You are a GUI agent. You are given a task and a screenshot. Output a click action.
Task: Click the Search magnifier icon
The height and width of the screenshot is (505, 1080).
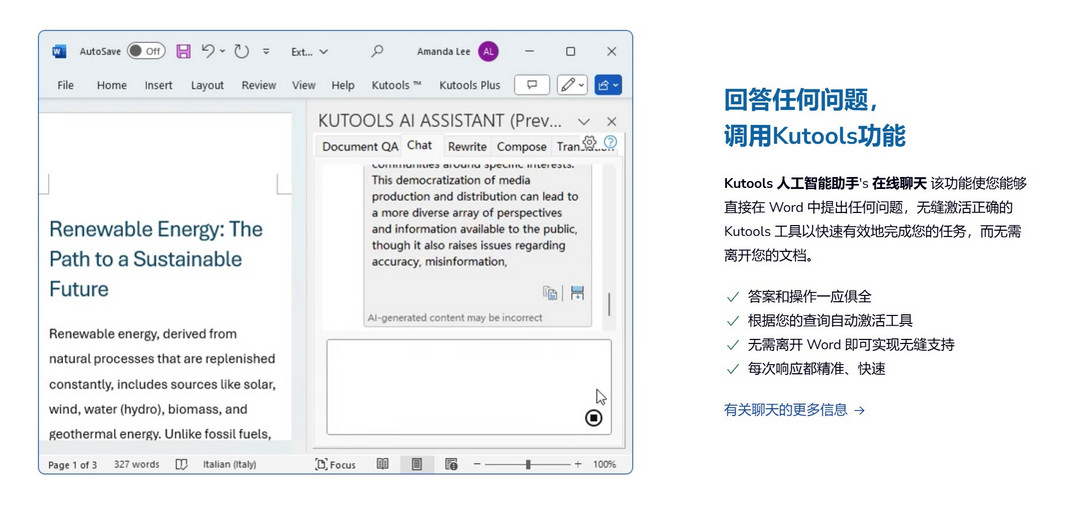tap(377, 51)
